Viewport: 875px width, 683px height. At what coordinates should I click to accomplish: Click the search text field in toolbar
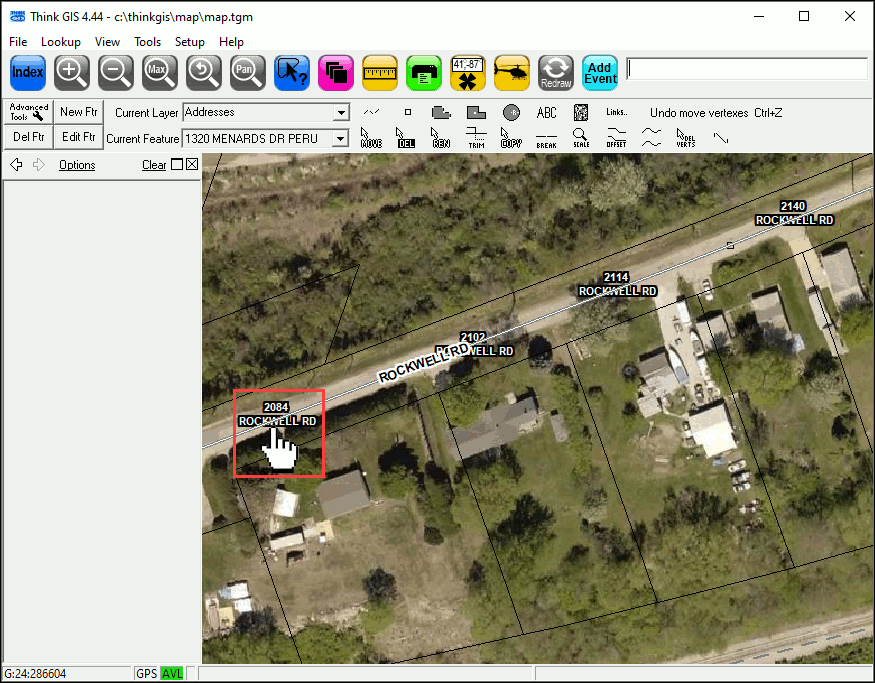(x=746, y=69)
